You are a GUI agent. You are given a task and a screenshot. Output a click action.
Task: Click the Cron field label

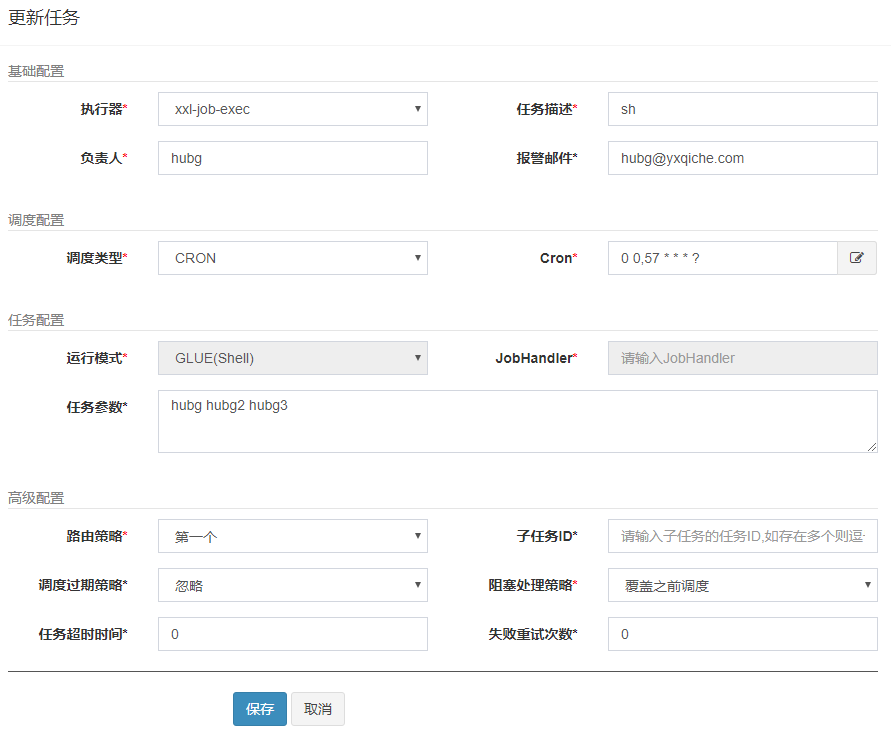558,258
